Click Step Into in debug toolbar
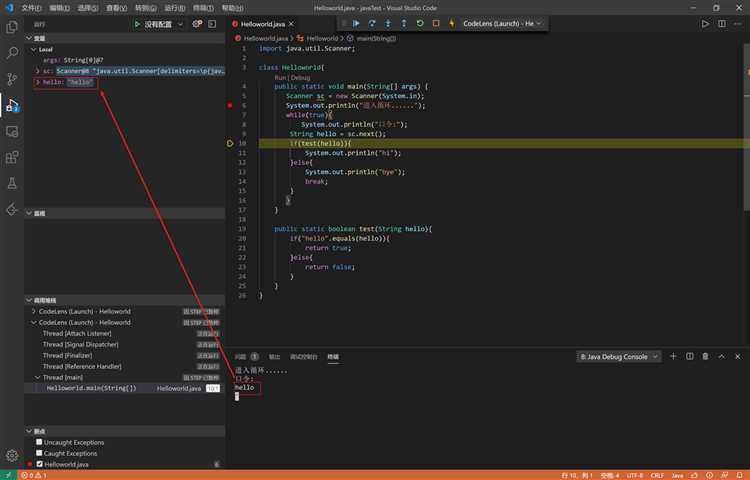Screen dimensions: 750x480 [388, 23]
